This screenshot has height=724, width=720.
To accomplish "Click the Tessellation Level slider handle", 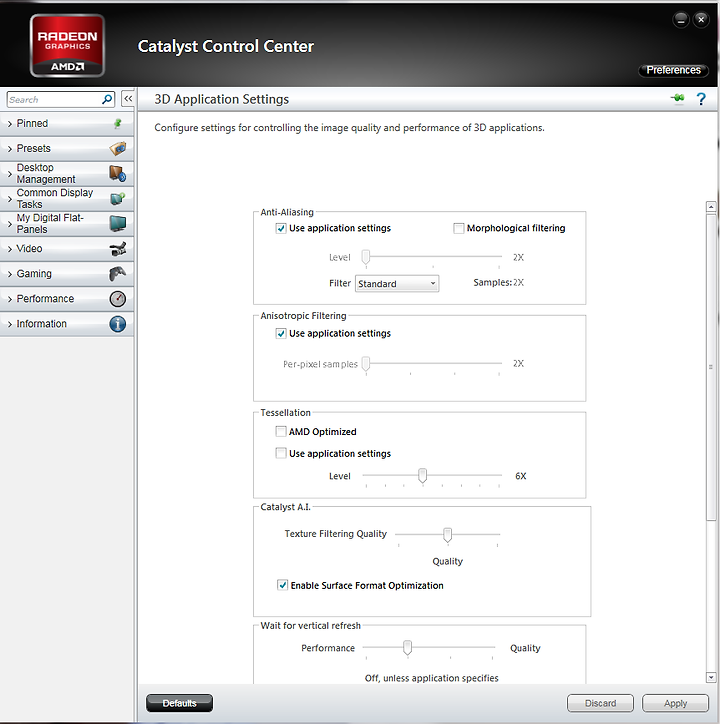I will pos(422,475).
